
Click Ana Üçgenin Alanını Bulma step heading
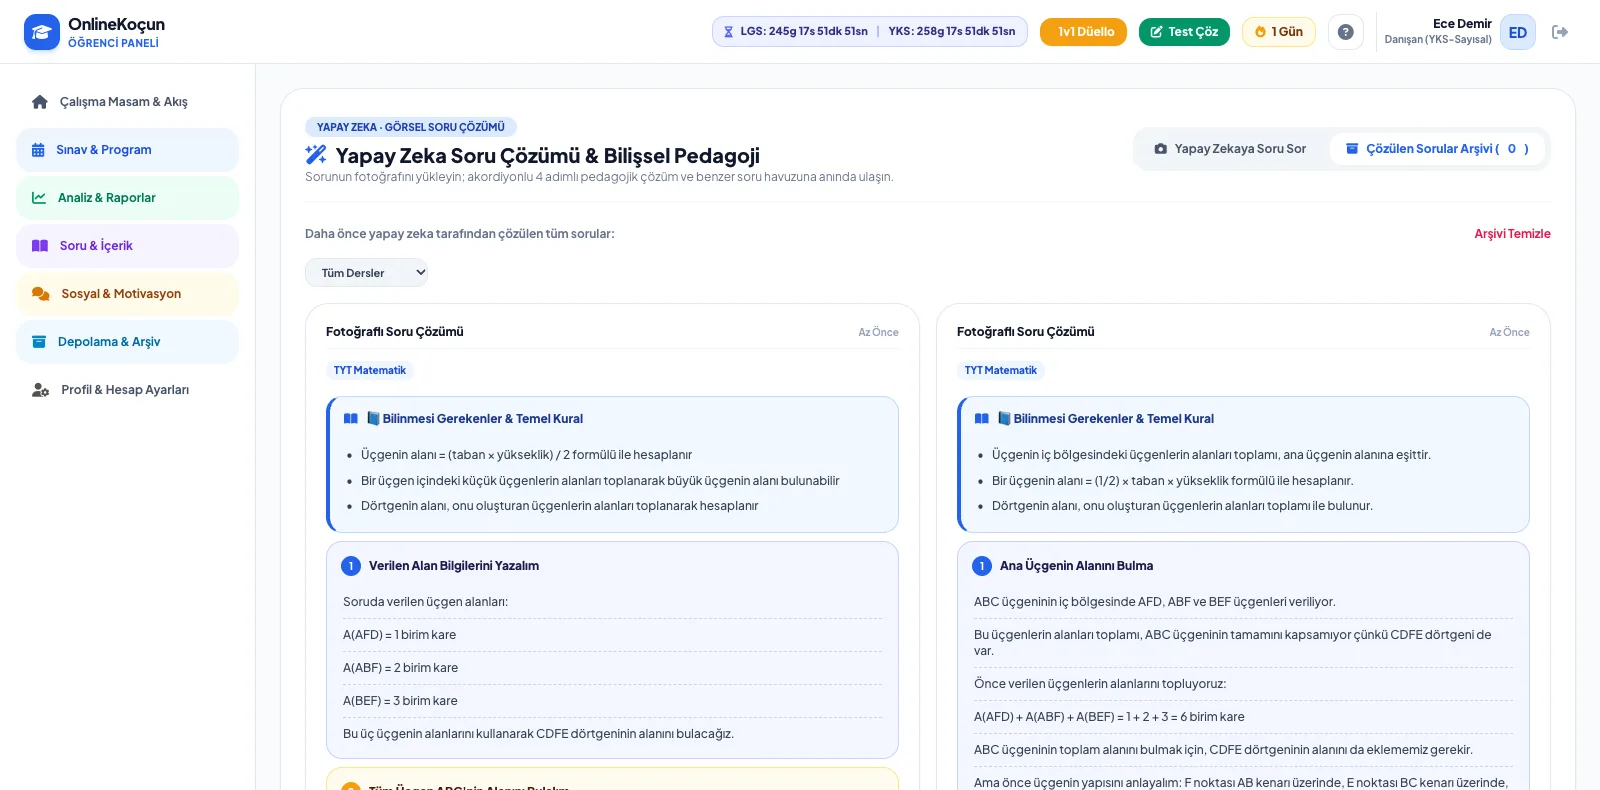[1076, 566]
